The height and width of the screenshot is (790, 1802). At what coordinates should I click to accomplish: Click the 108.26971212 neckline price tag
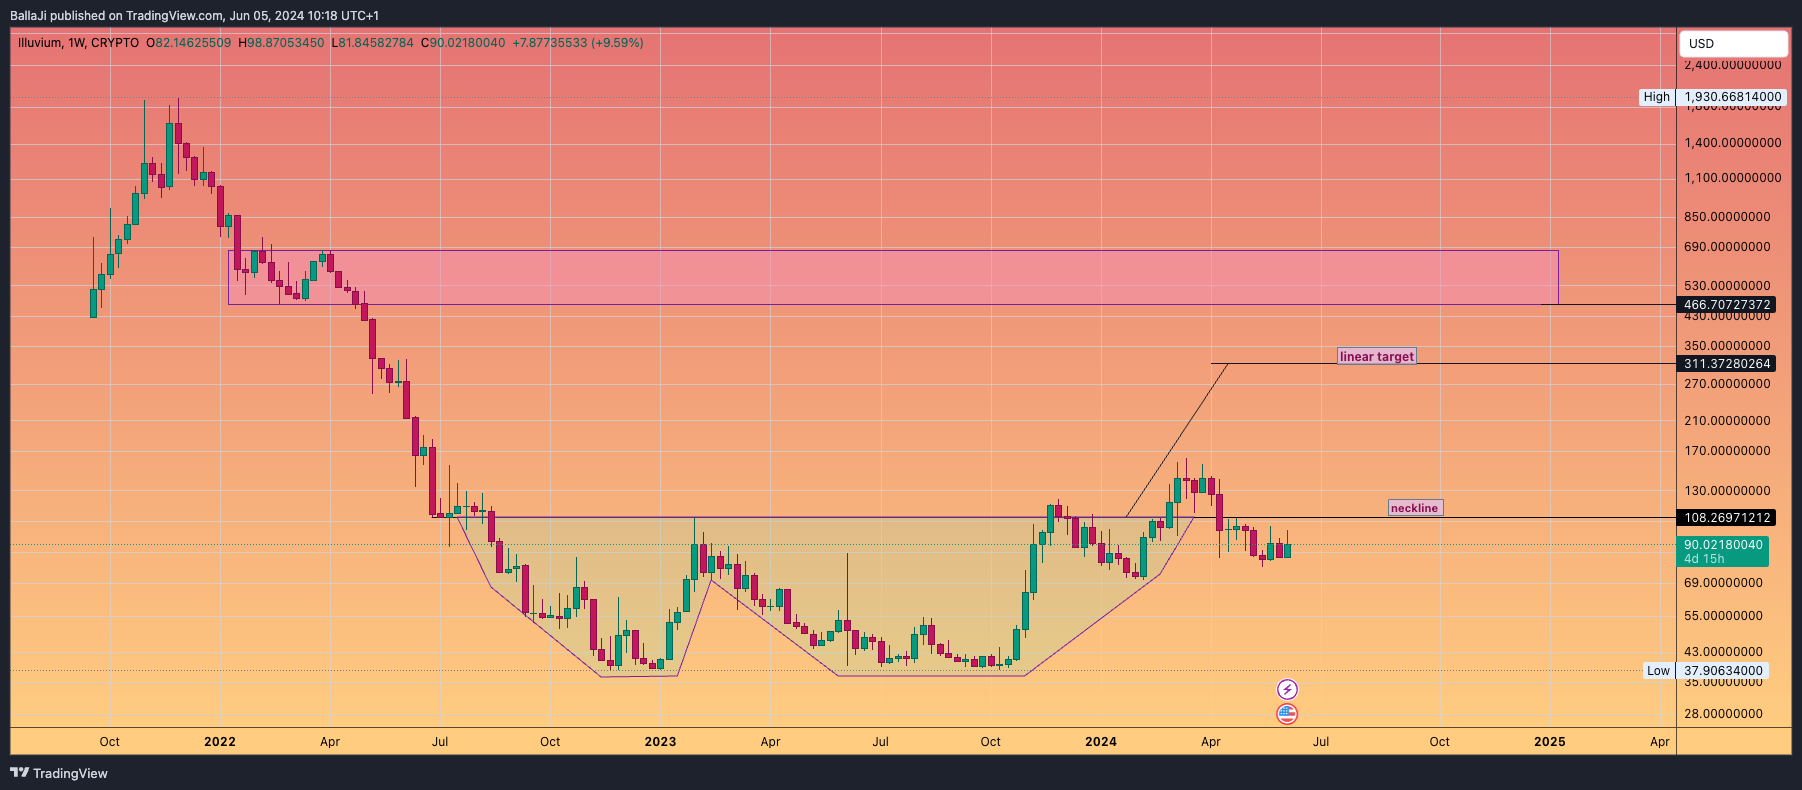pos(1727,518)
